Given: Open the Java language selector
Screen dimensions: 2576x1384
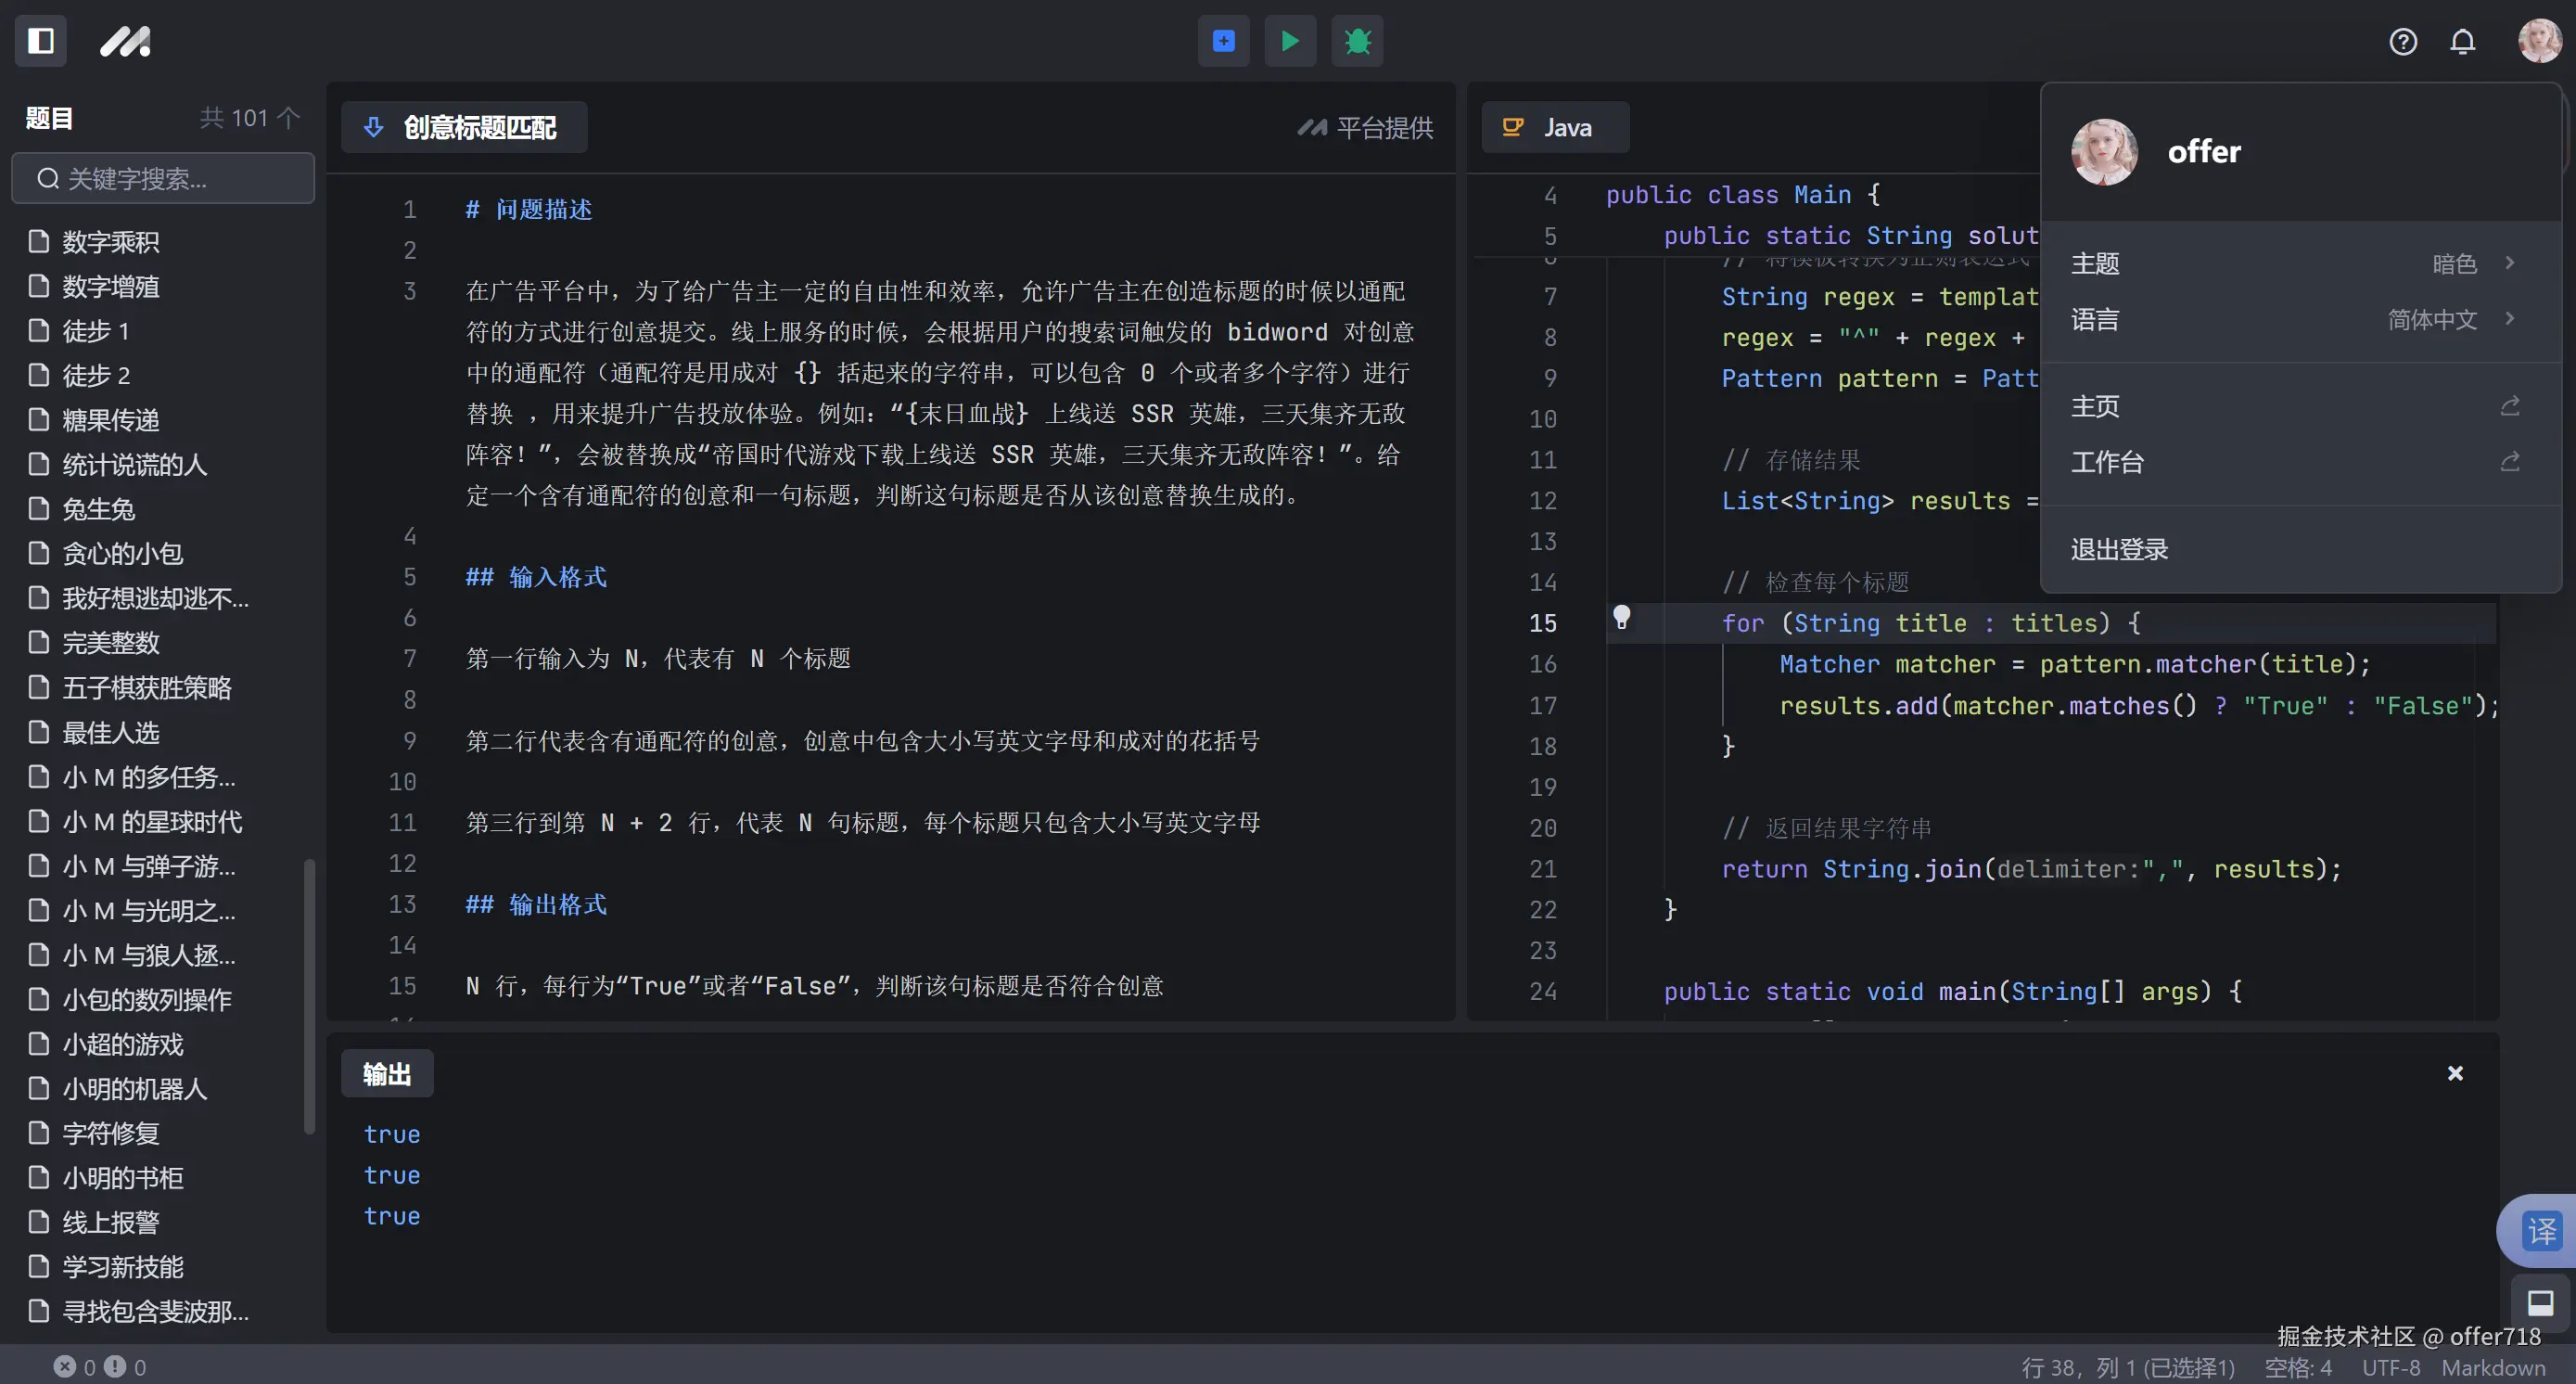Looking at the screenshot, I should pos(1554,127).
